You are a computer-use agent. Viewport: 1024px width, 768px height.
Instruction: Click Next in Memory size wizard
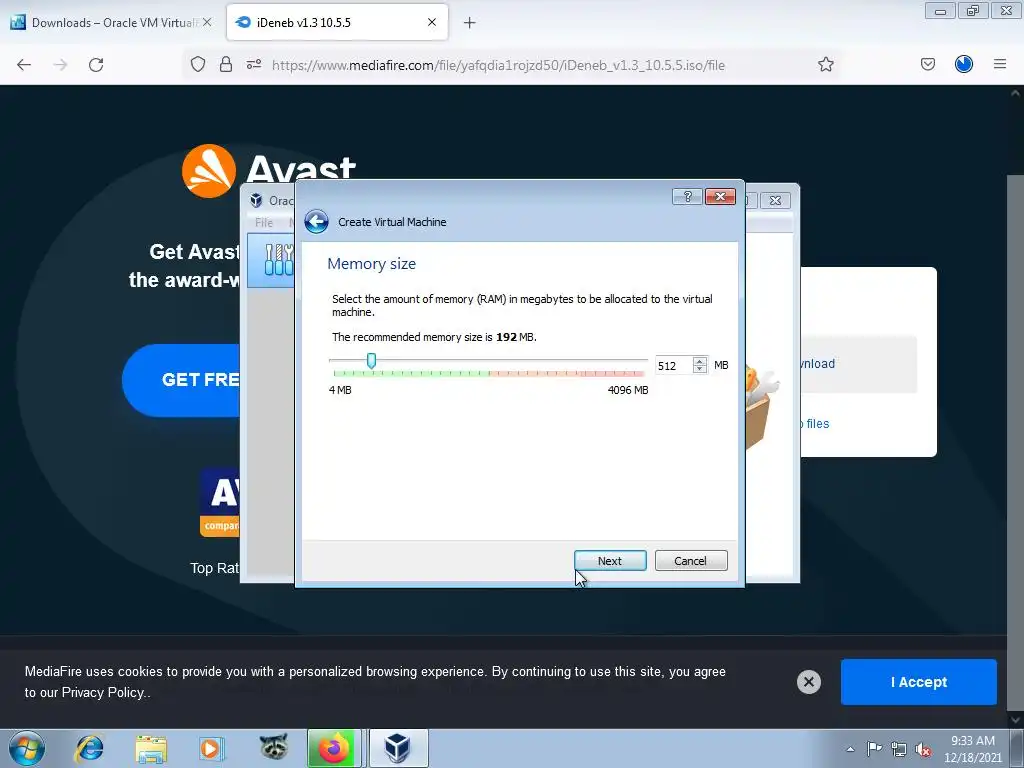click(x=610, y=560)
